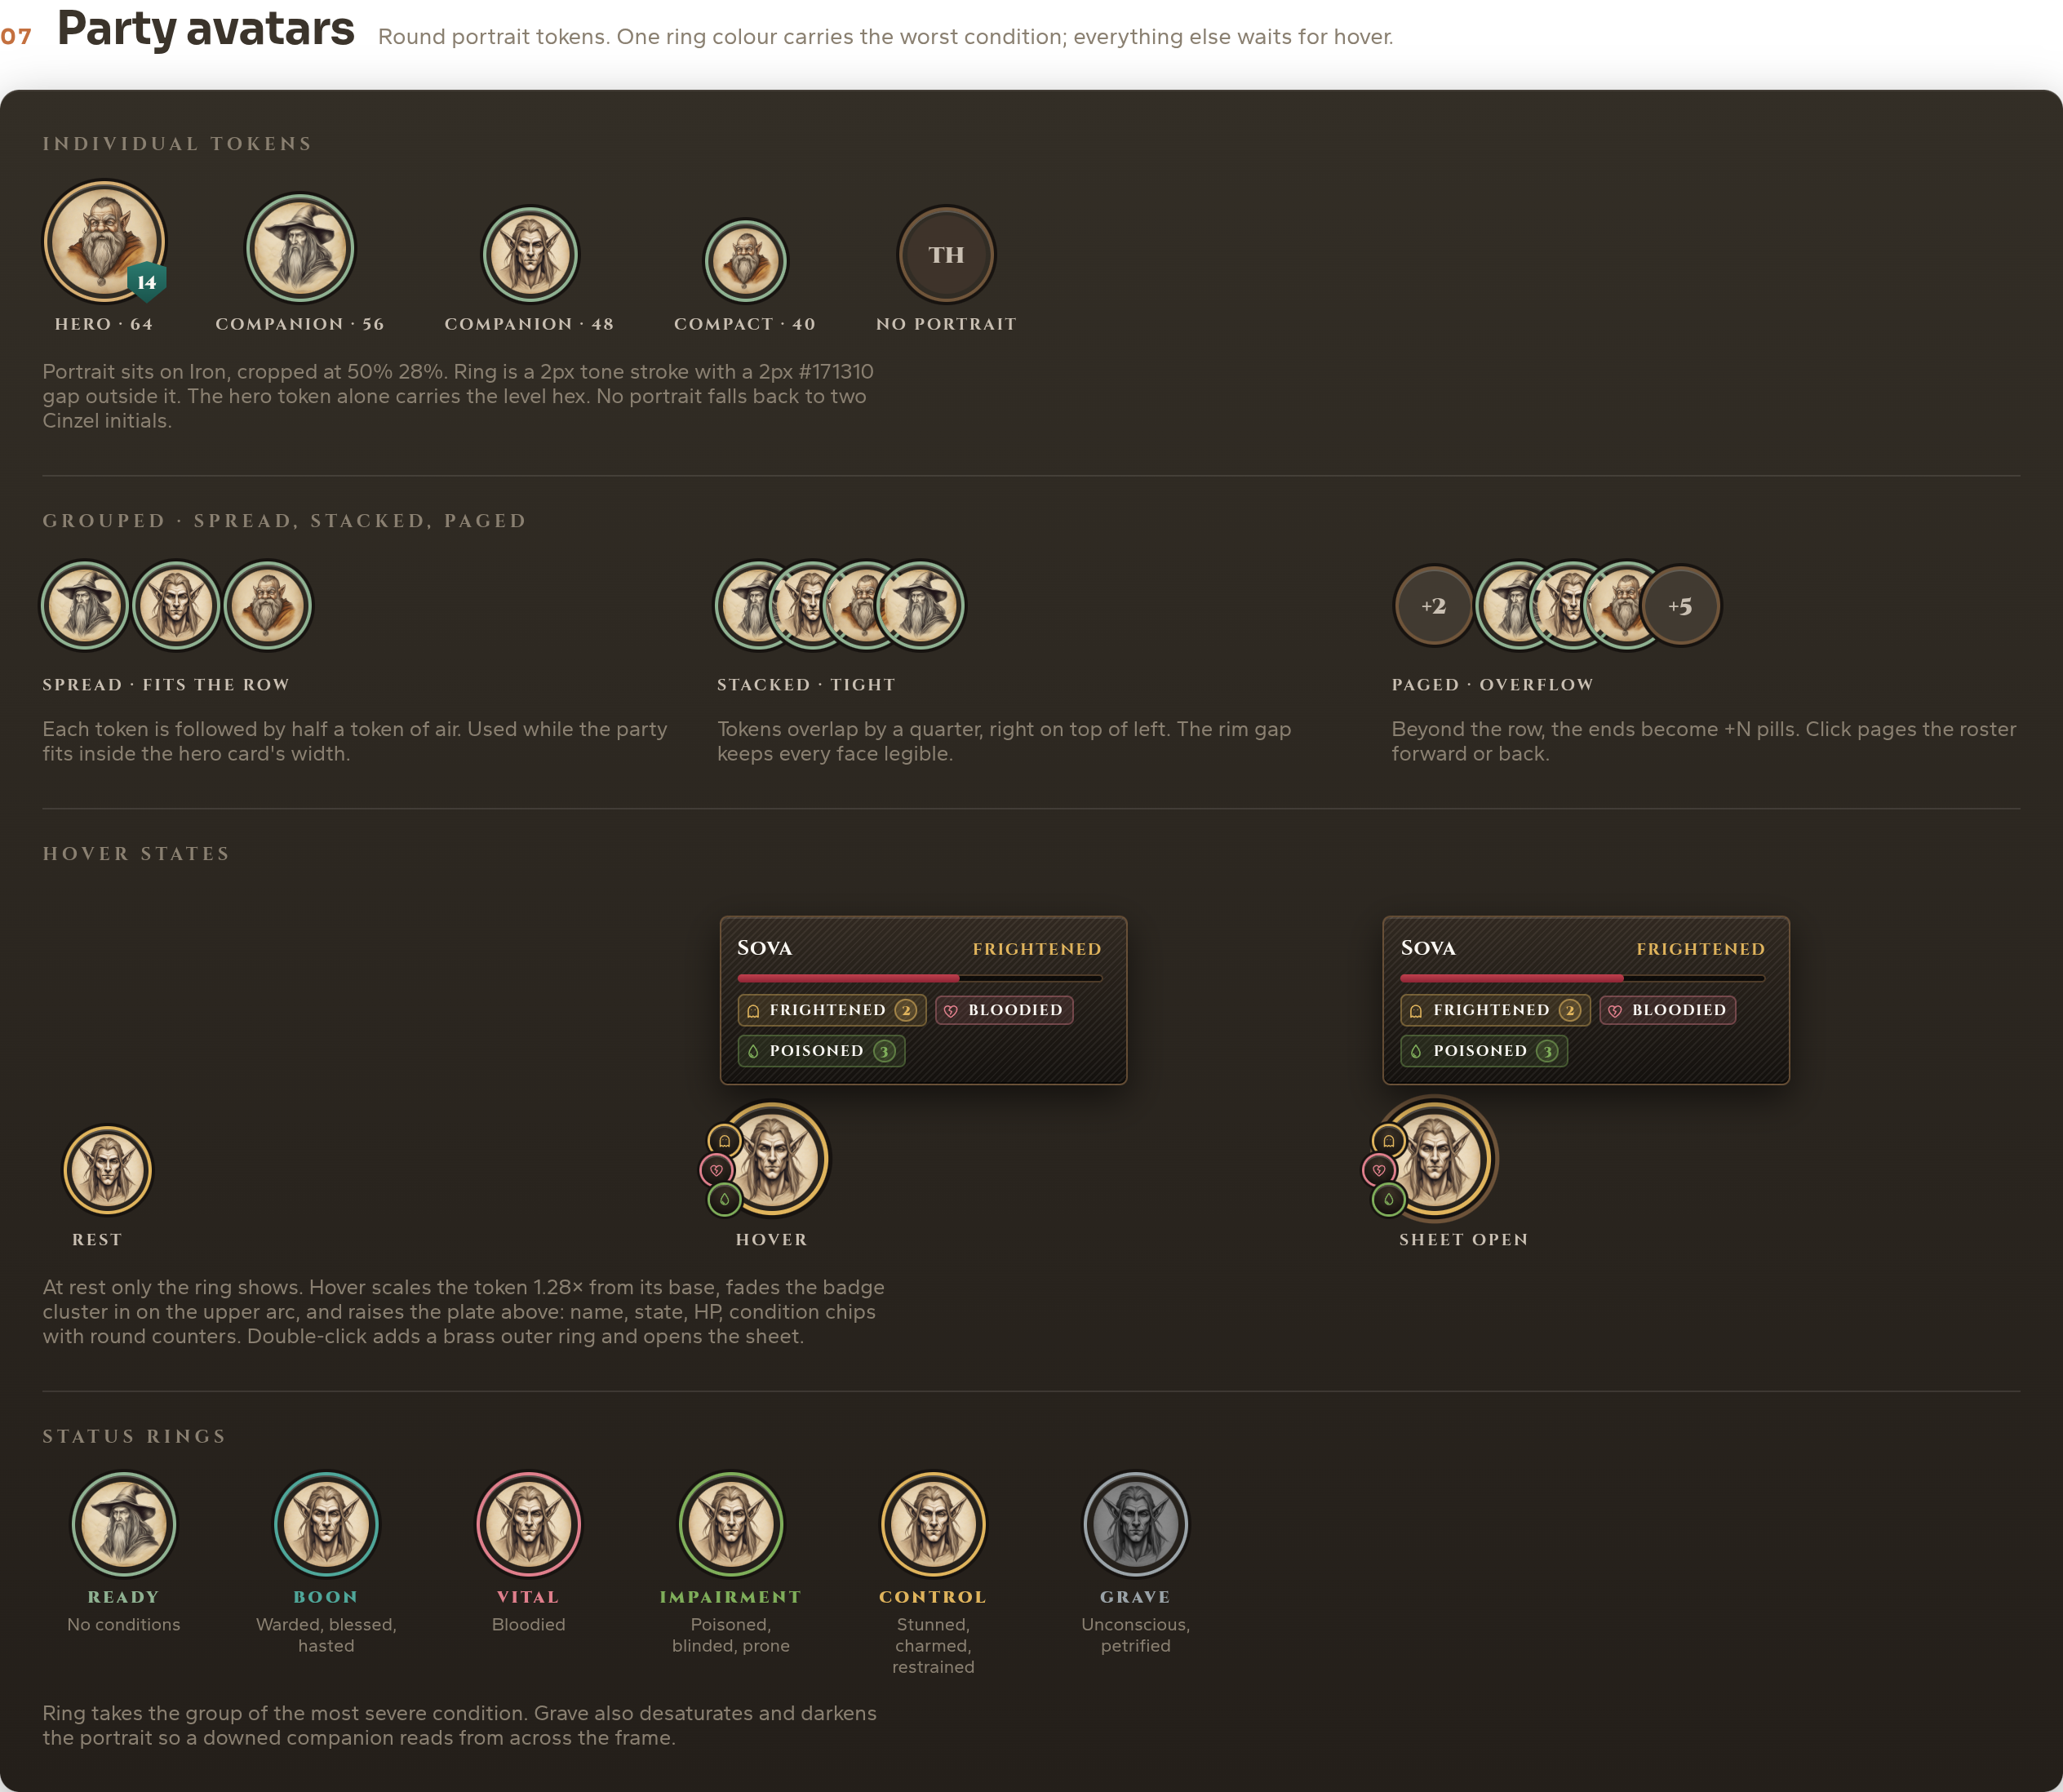Viewport: 2063px width, 1792px height.
Task: Click the round counter 3 on Hover plate Poisoned chip
Action: click(884, 1051)
